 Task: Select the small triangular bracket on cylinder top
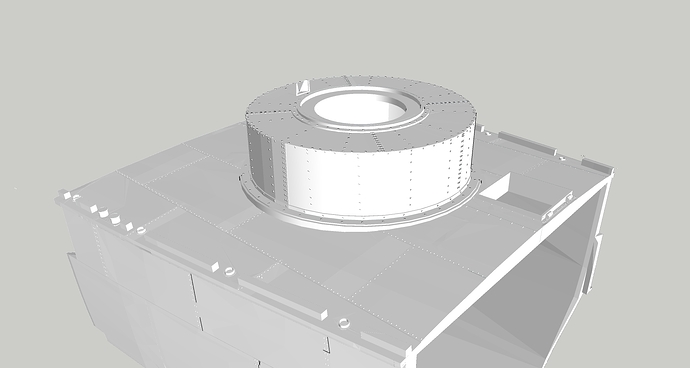click(x=303, y=87)
